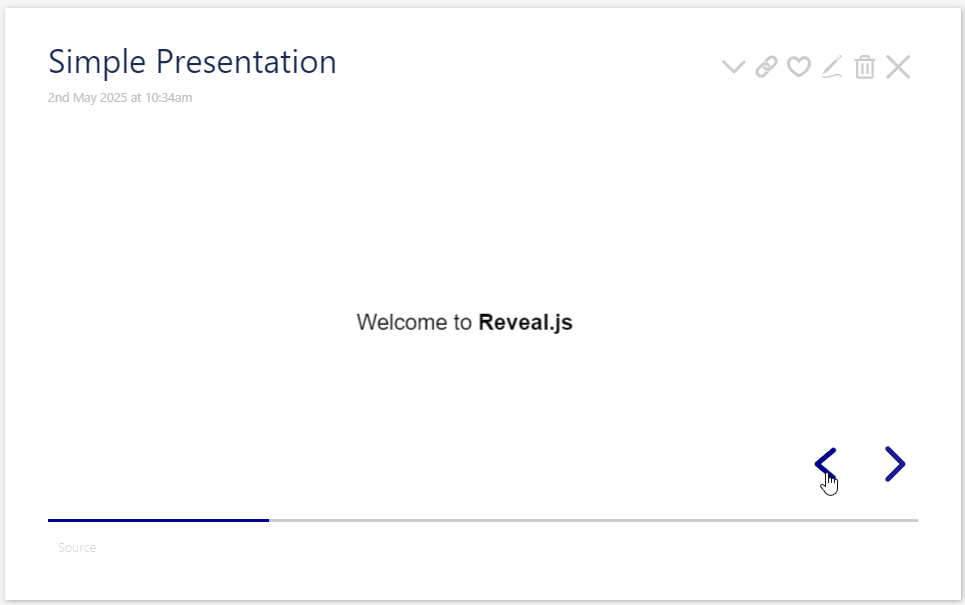Screen dimensions: 965x605
Task: Open the Source link
Action: coord(77,547)
